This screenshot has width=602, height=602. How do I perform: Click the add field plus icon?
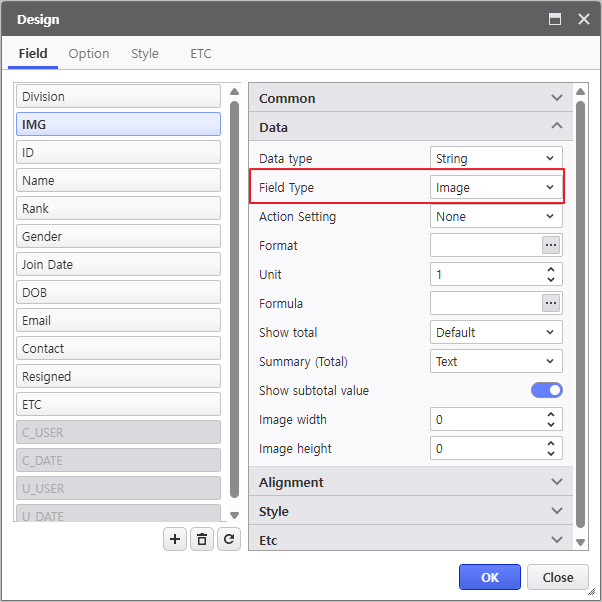[175, 539]
